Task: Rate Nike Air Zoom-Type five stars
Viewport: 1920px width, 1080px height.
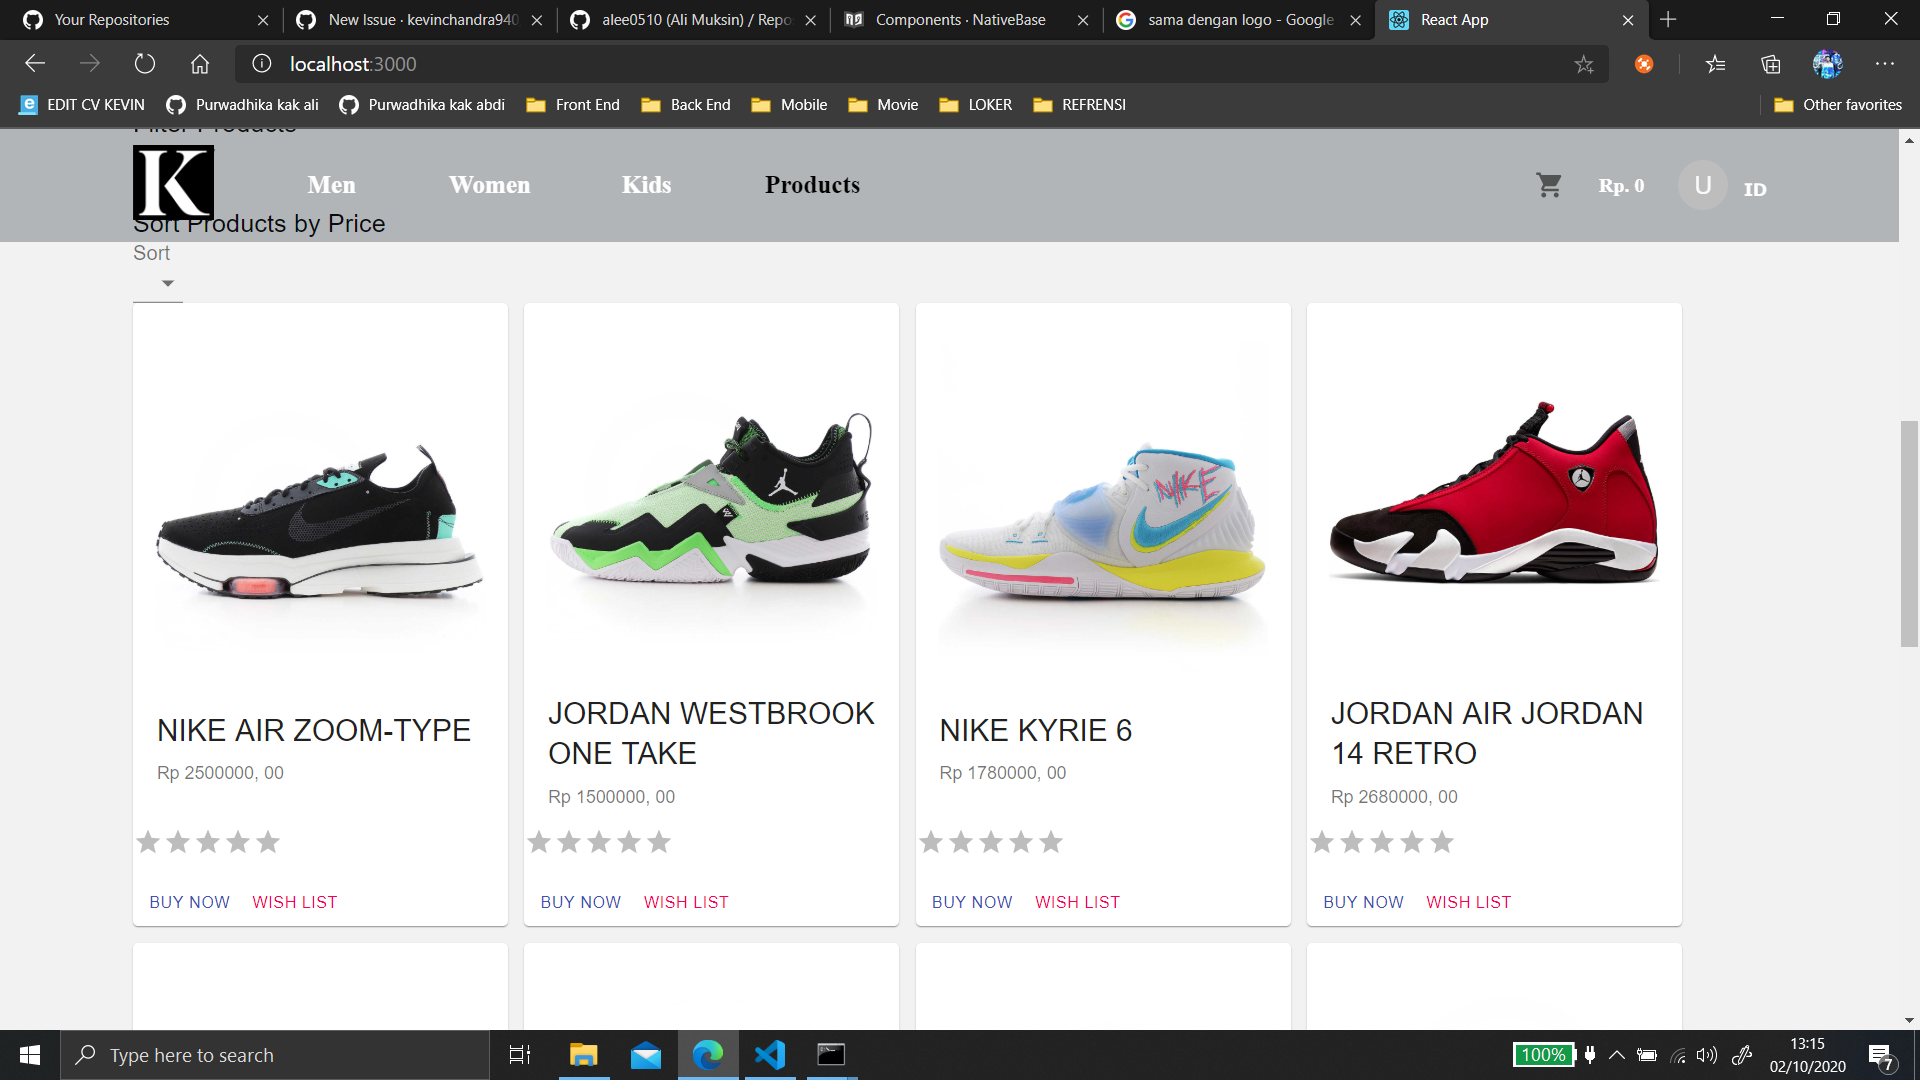Action: click(x=267, y=842)
